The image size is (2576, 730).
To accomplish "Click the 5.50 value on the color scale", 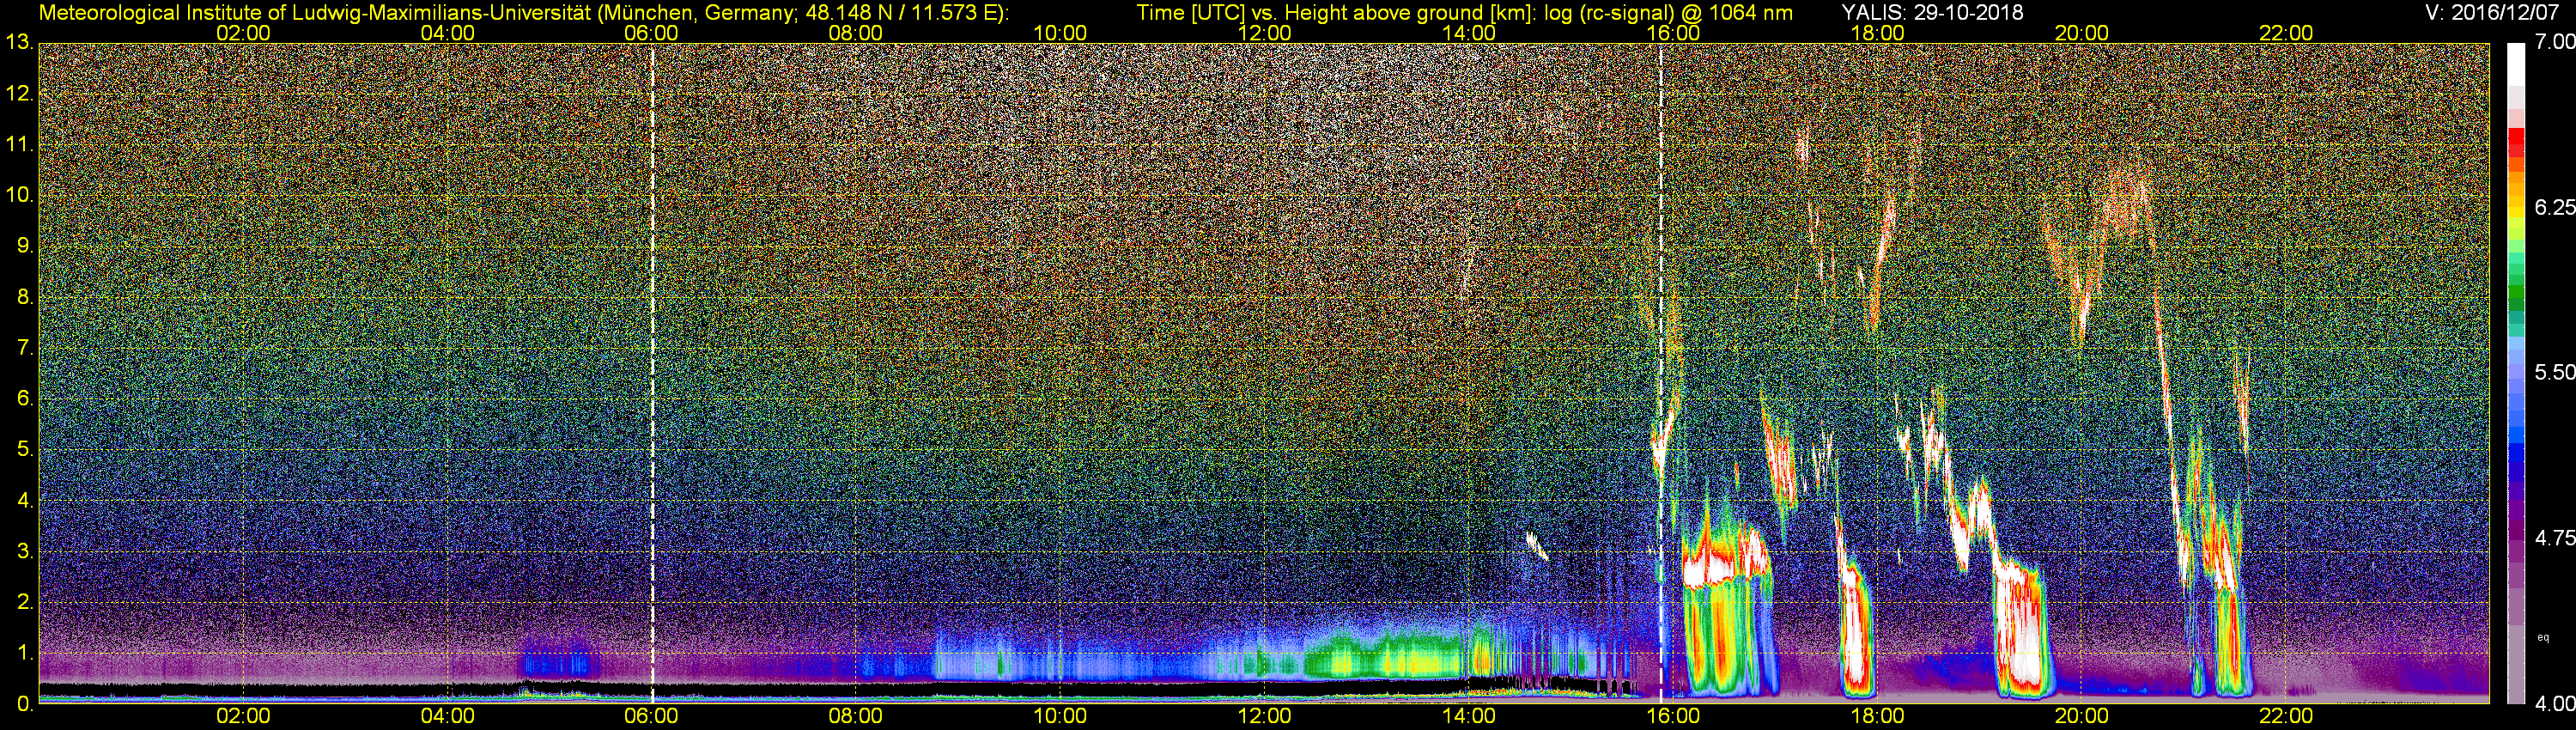I will pos(2554,372).
